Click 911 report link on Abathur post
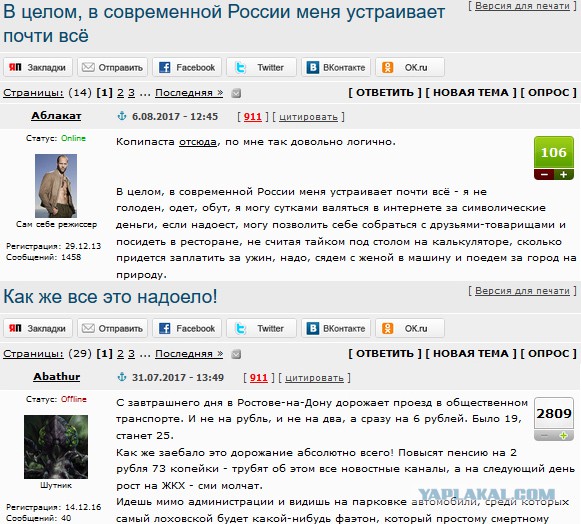The image size is (581, 524). coord(259,378)
